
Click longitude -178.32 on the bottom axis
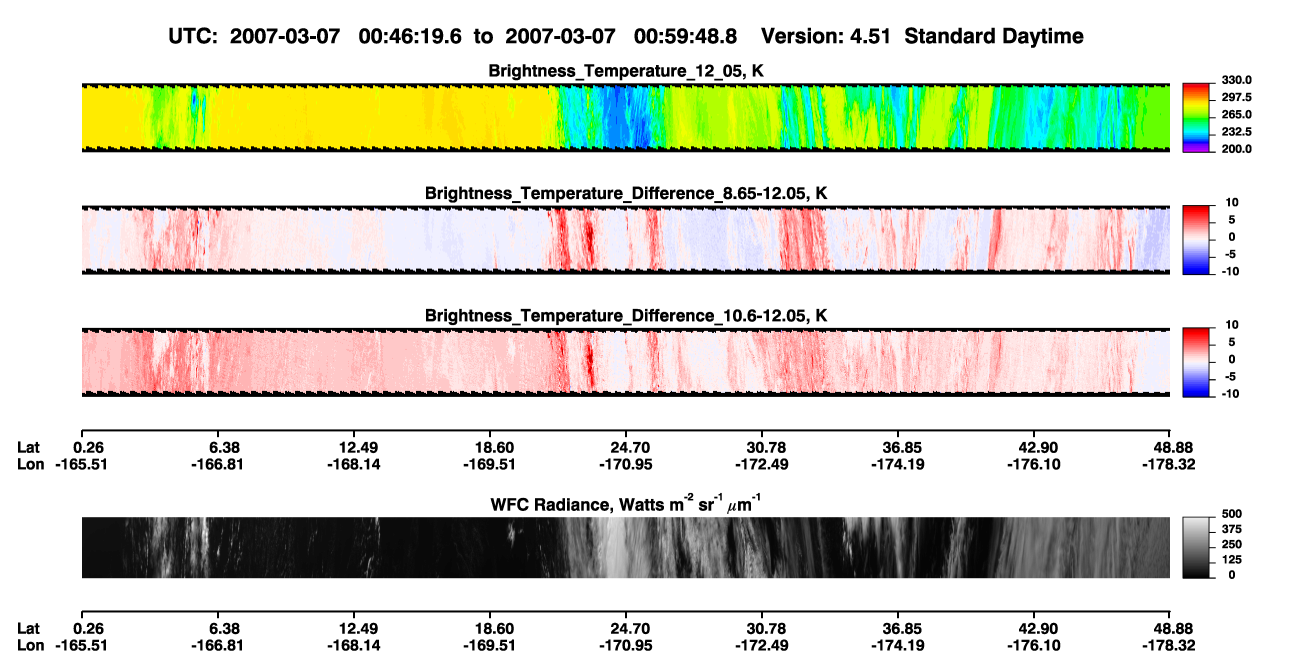point(1169,645)
